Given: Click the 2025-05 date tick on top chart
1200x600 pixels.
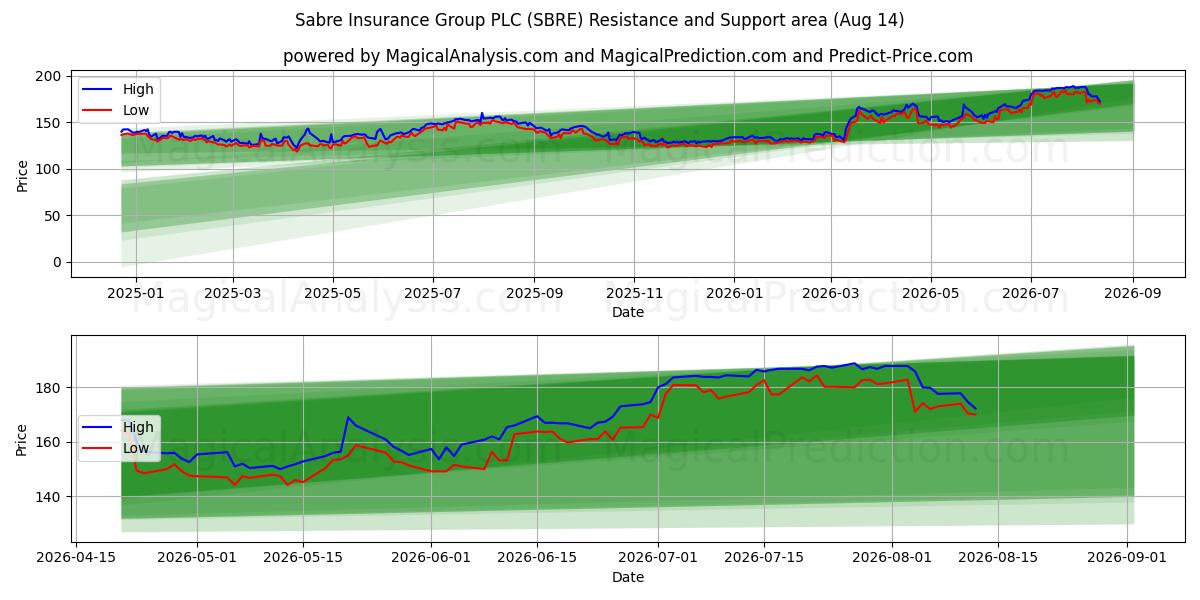Looking at the screenshot, I should coord(333,294).
